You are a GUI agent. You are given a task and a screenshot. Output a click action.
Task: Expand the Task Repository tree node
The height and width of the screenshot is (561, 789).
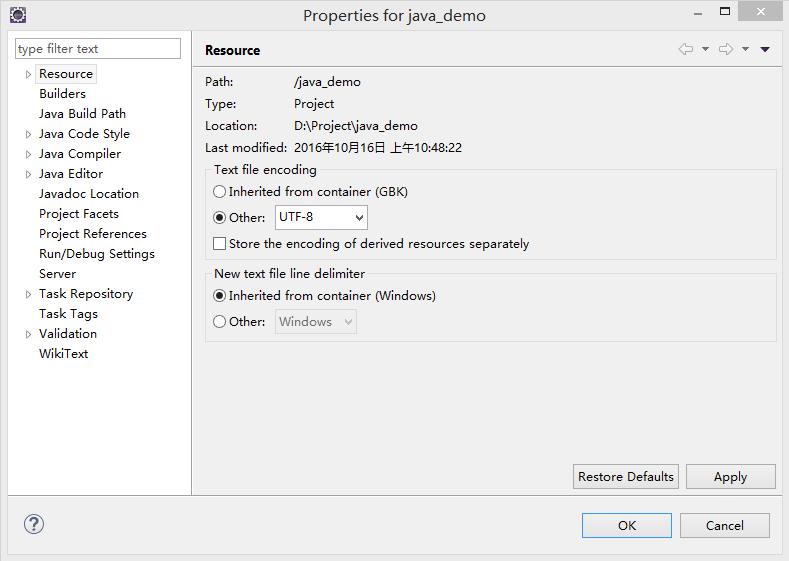[x=28, y=294]
